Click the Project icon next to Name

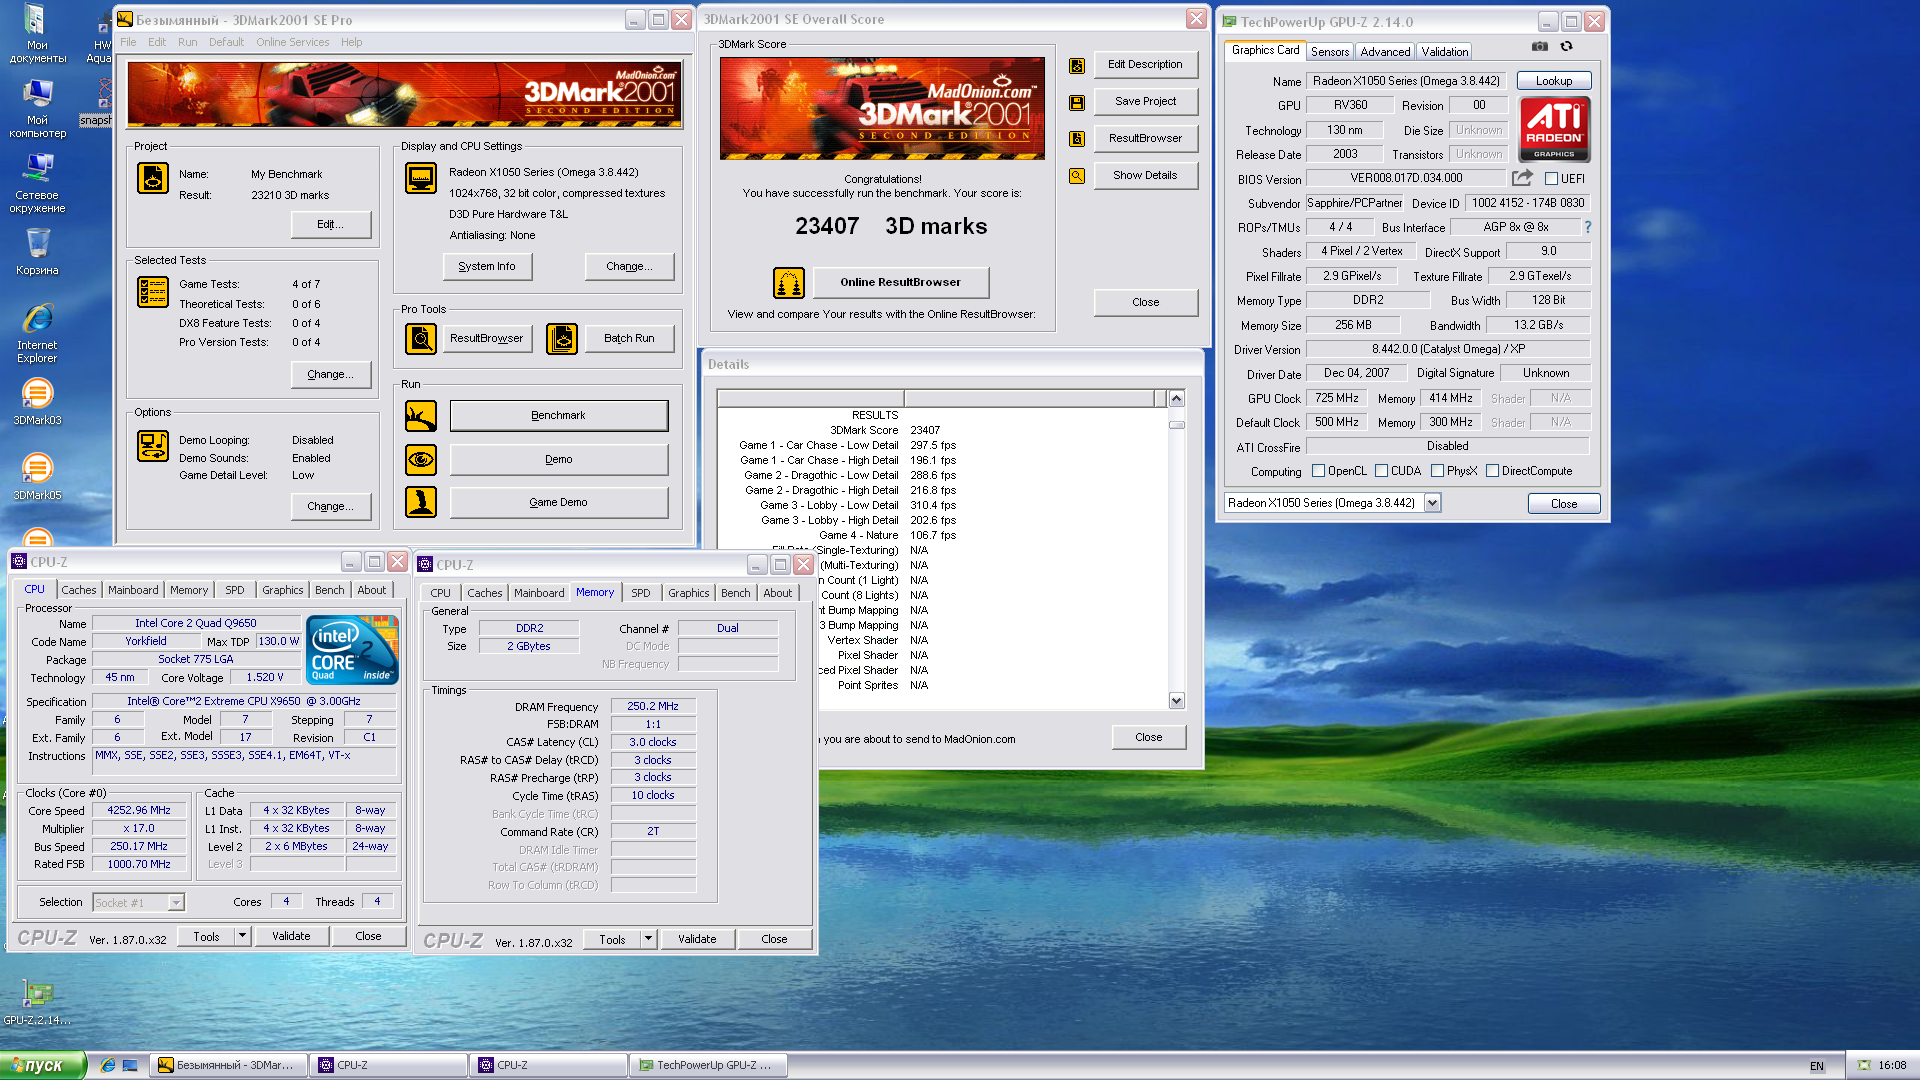pos(153,179)
